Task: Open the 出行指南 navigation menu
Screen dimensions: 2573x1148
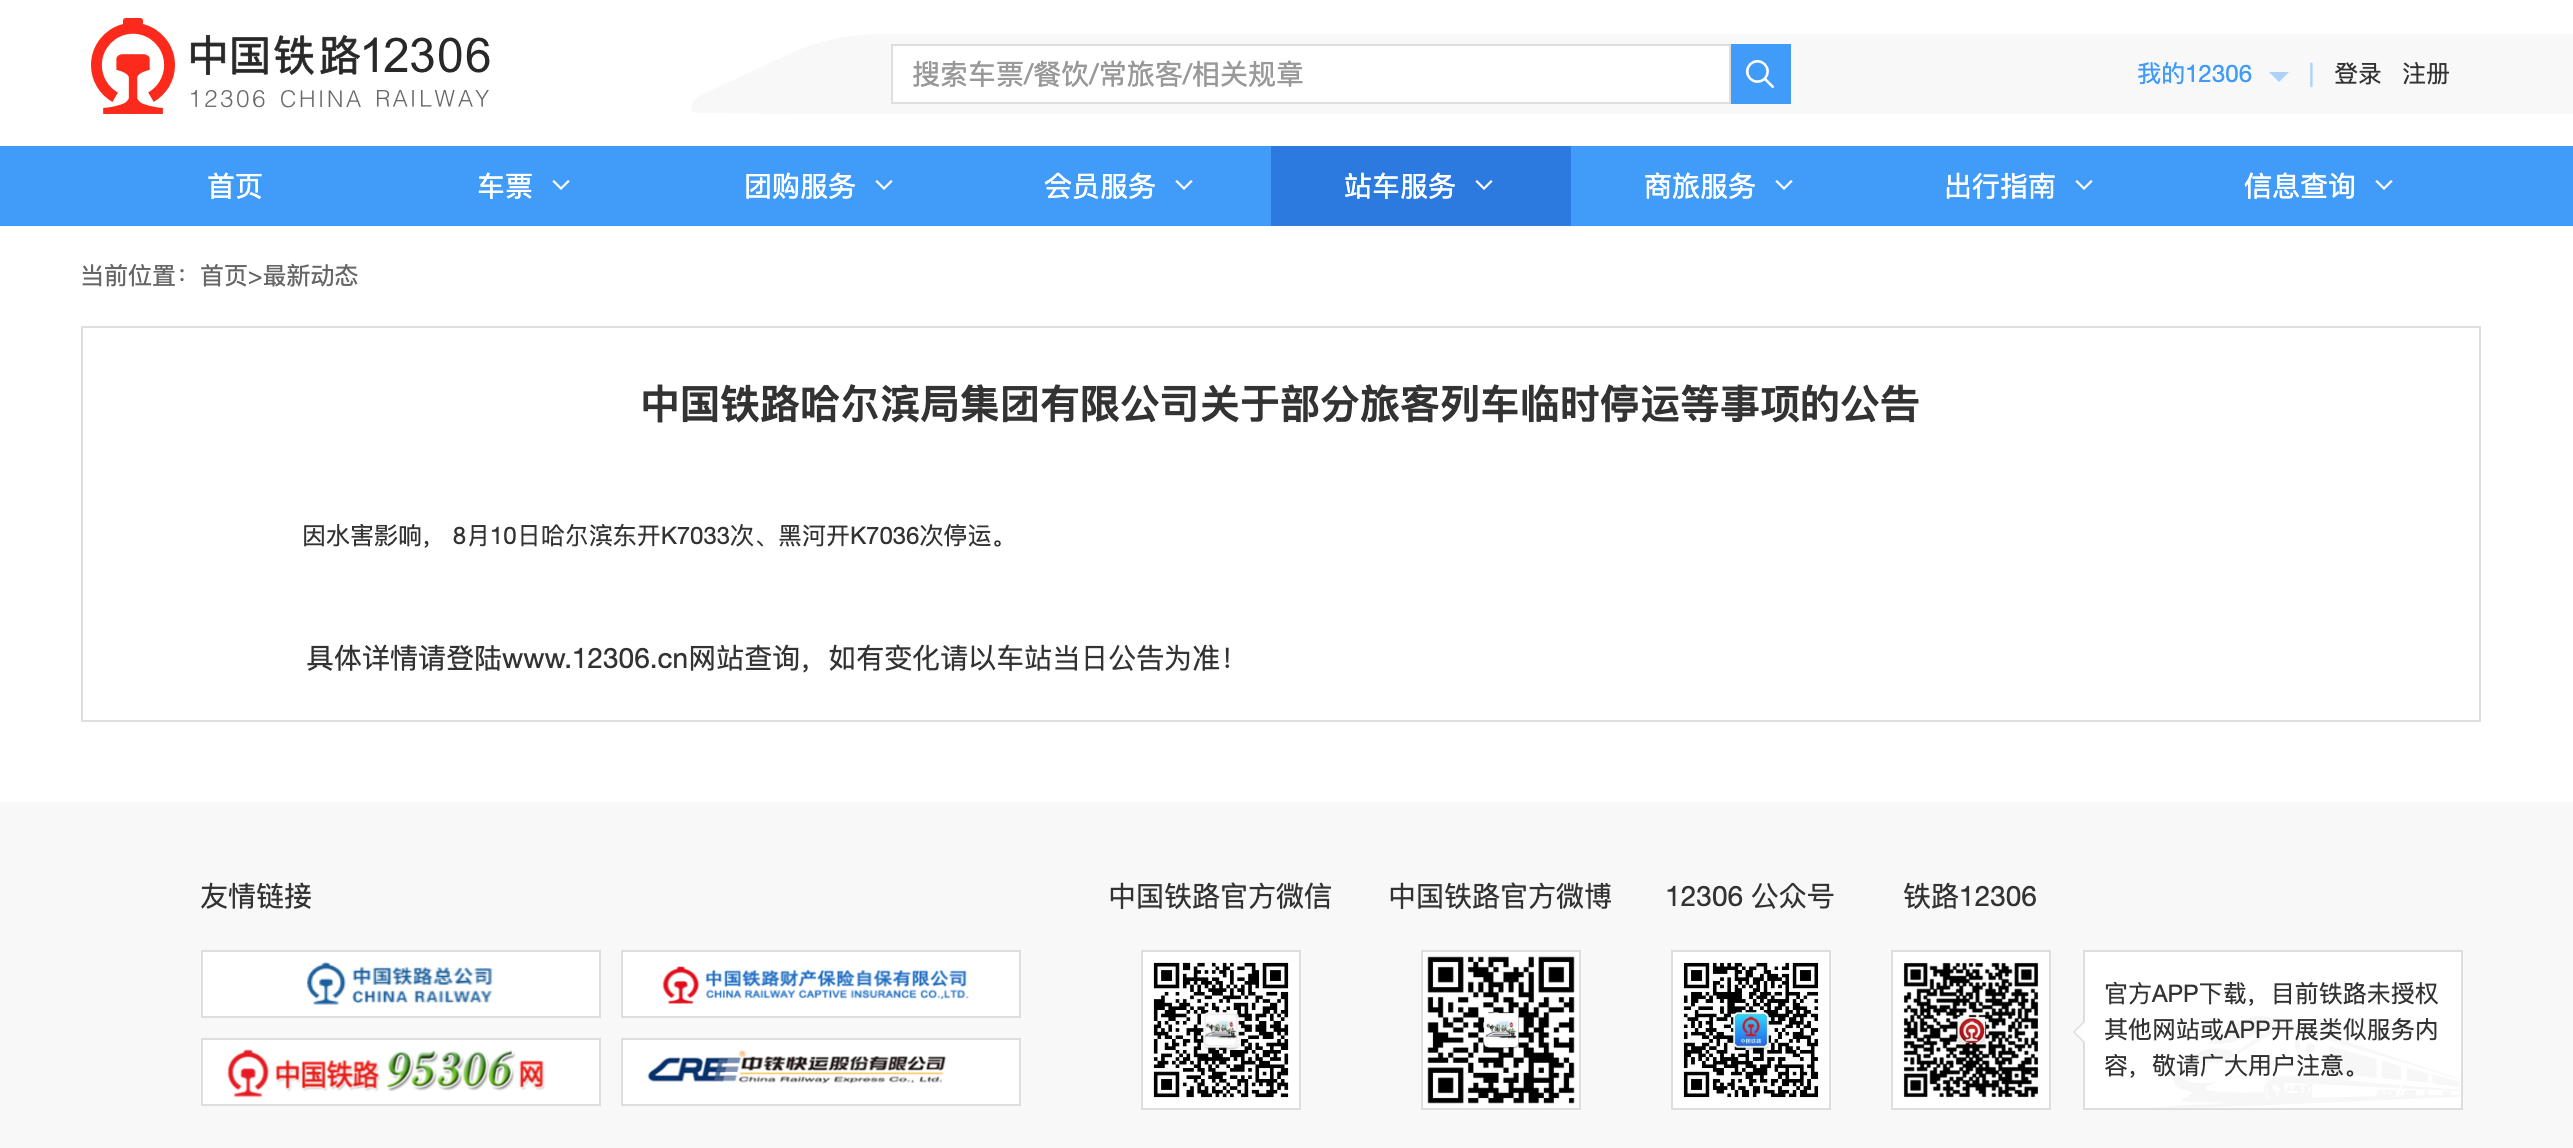Action: tap(1999, 186)
